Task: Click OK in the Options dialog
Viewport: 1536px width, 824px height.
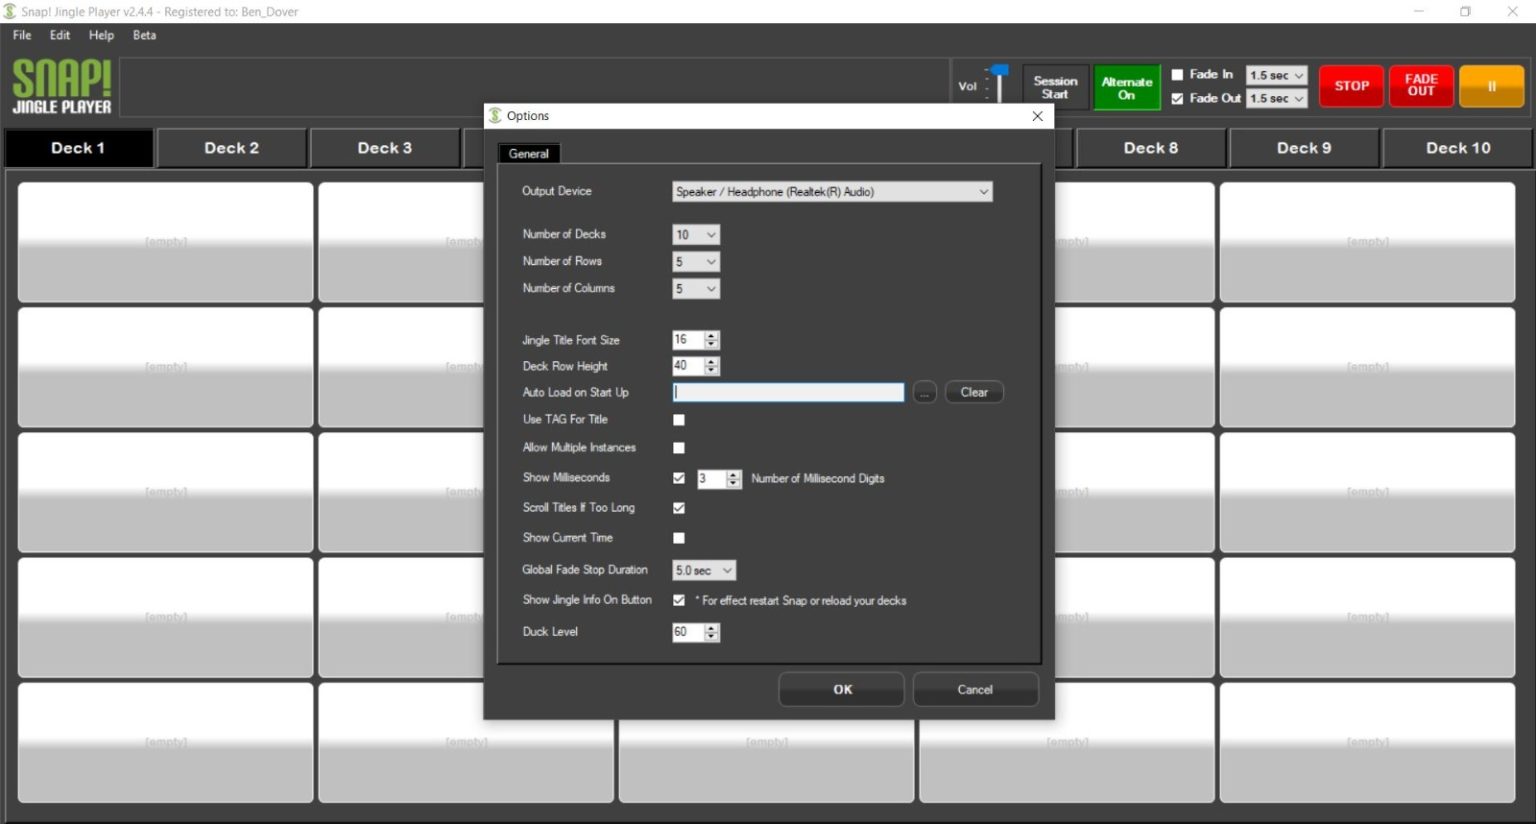Action: coord(842,689)
